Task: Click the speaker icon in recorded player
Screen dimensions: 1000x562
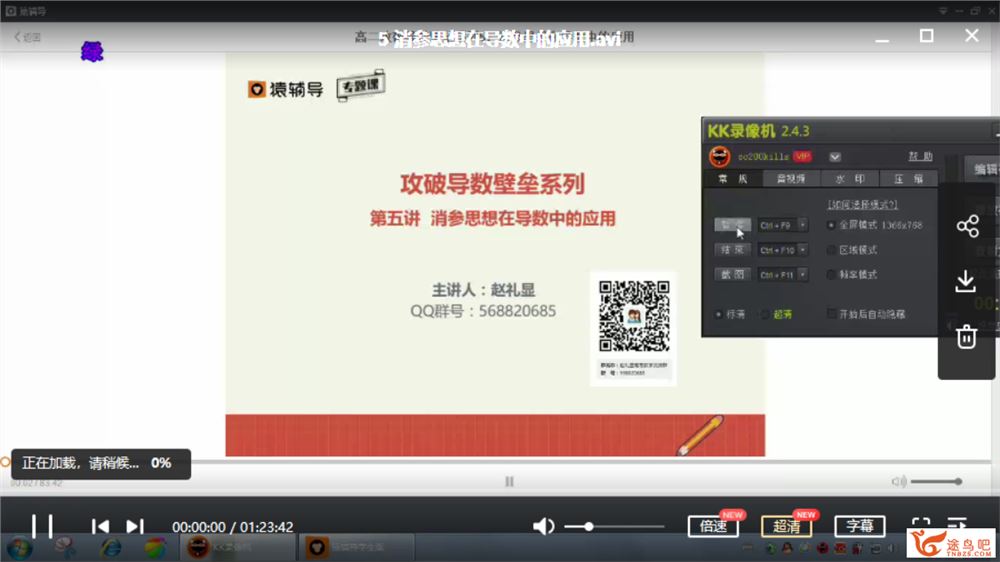Action: click(x=898, y=482)
